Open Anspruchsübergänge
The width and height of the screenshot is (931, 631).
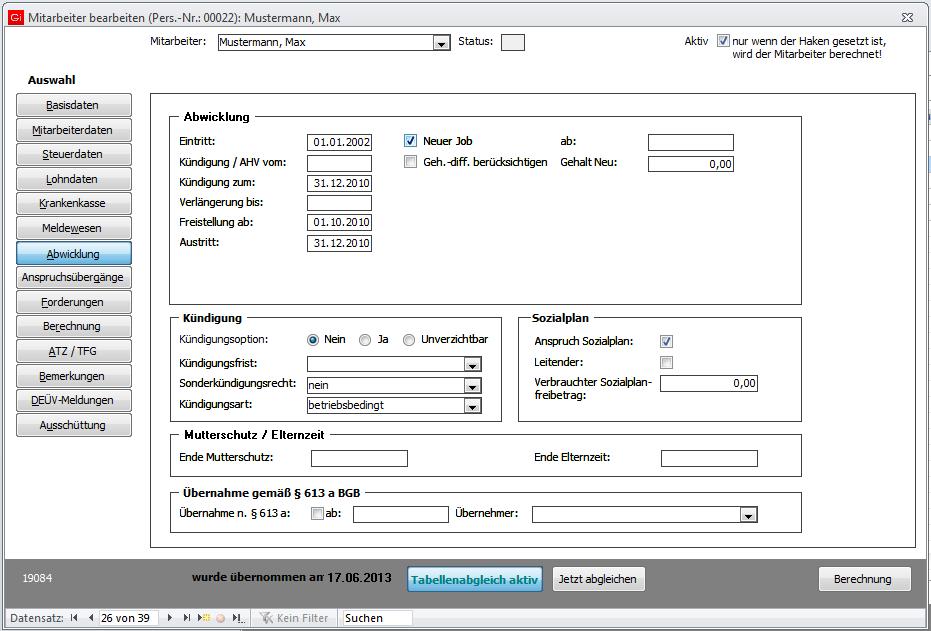pos(74,278)
